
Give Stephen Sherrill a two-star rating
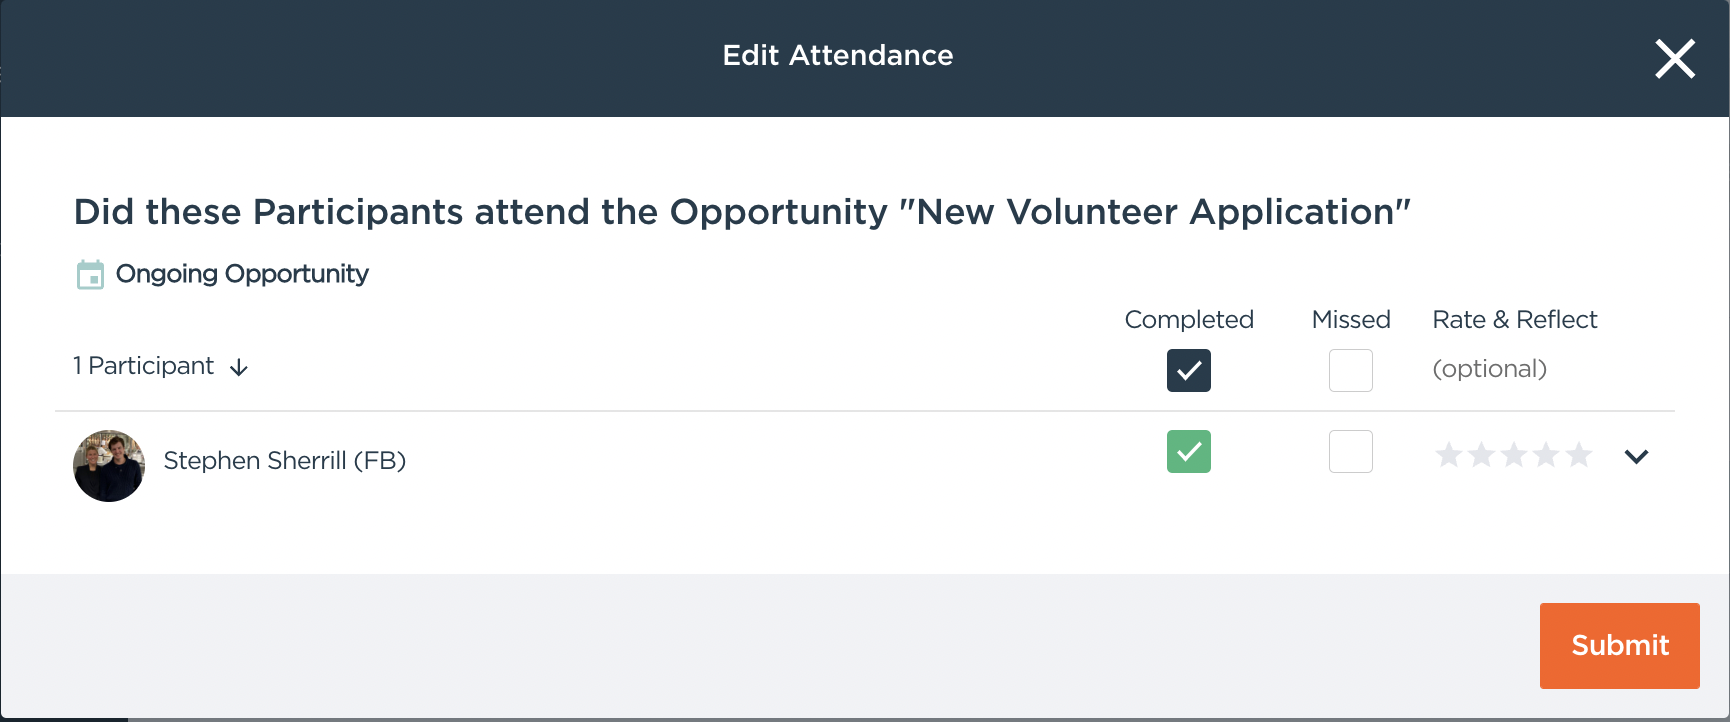click(1481, 456)
